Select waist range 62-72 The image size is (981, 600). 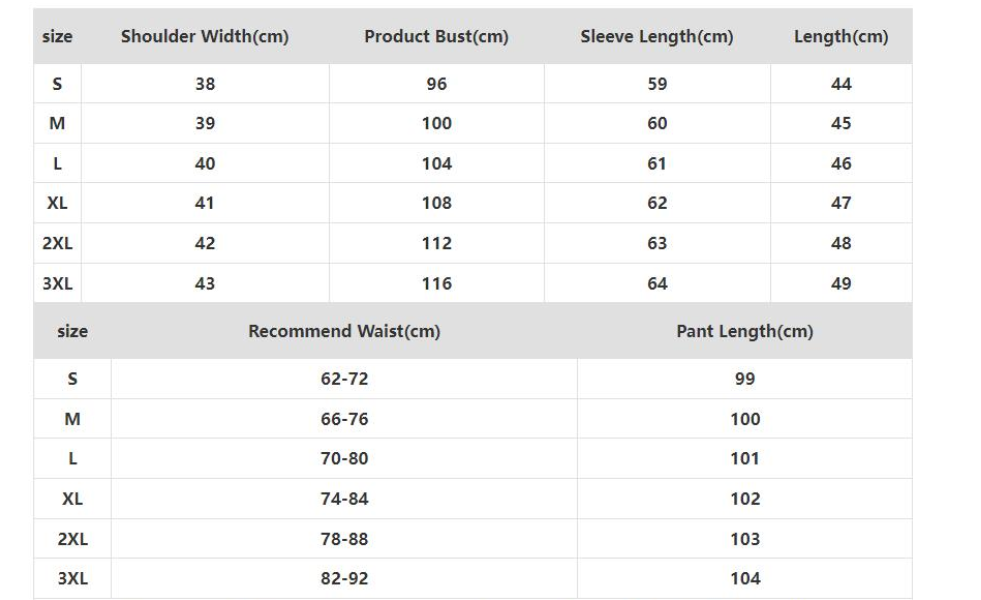pos(344,379)
